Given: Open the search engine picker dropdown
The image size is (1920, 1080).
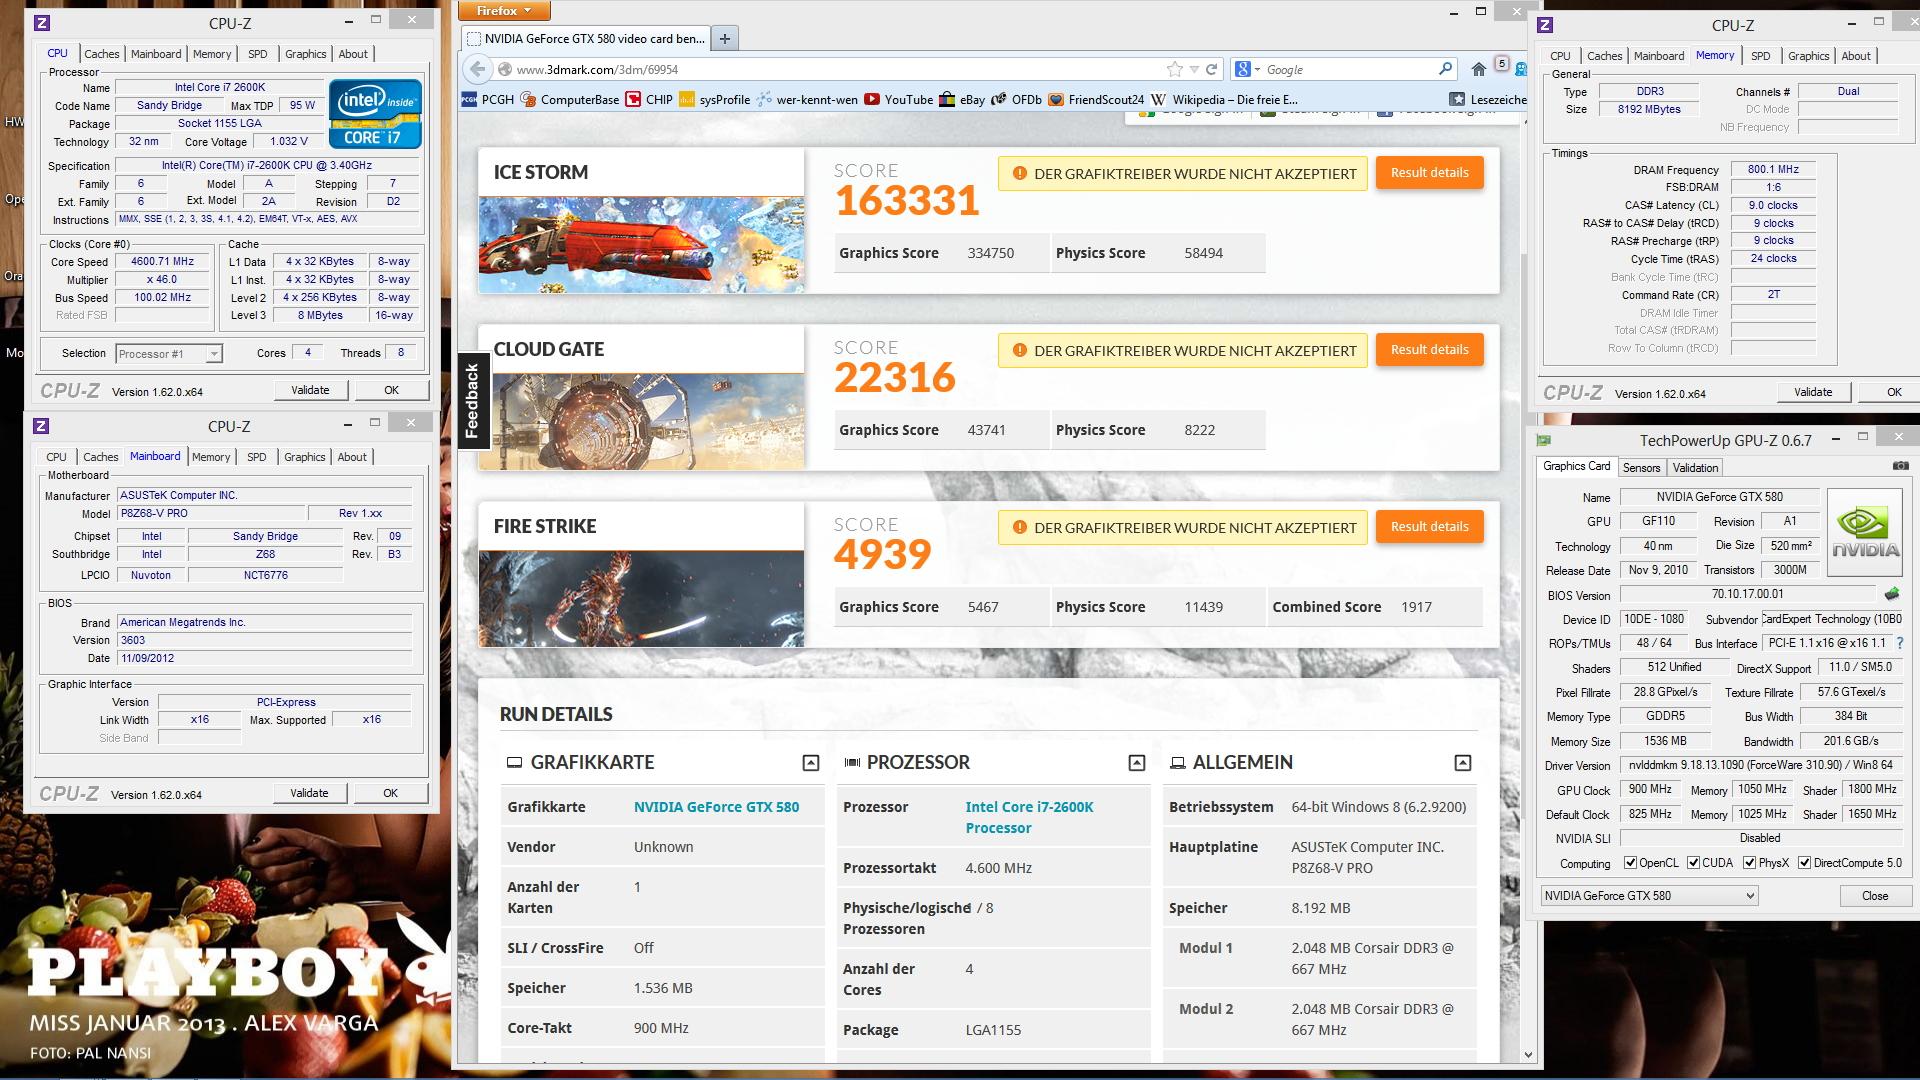Looking at the screenshot, I should click(1247, 69).
